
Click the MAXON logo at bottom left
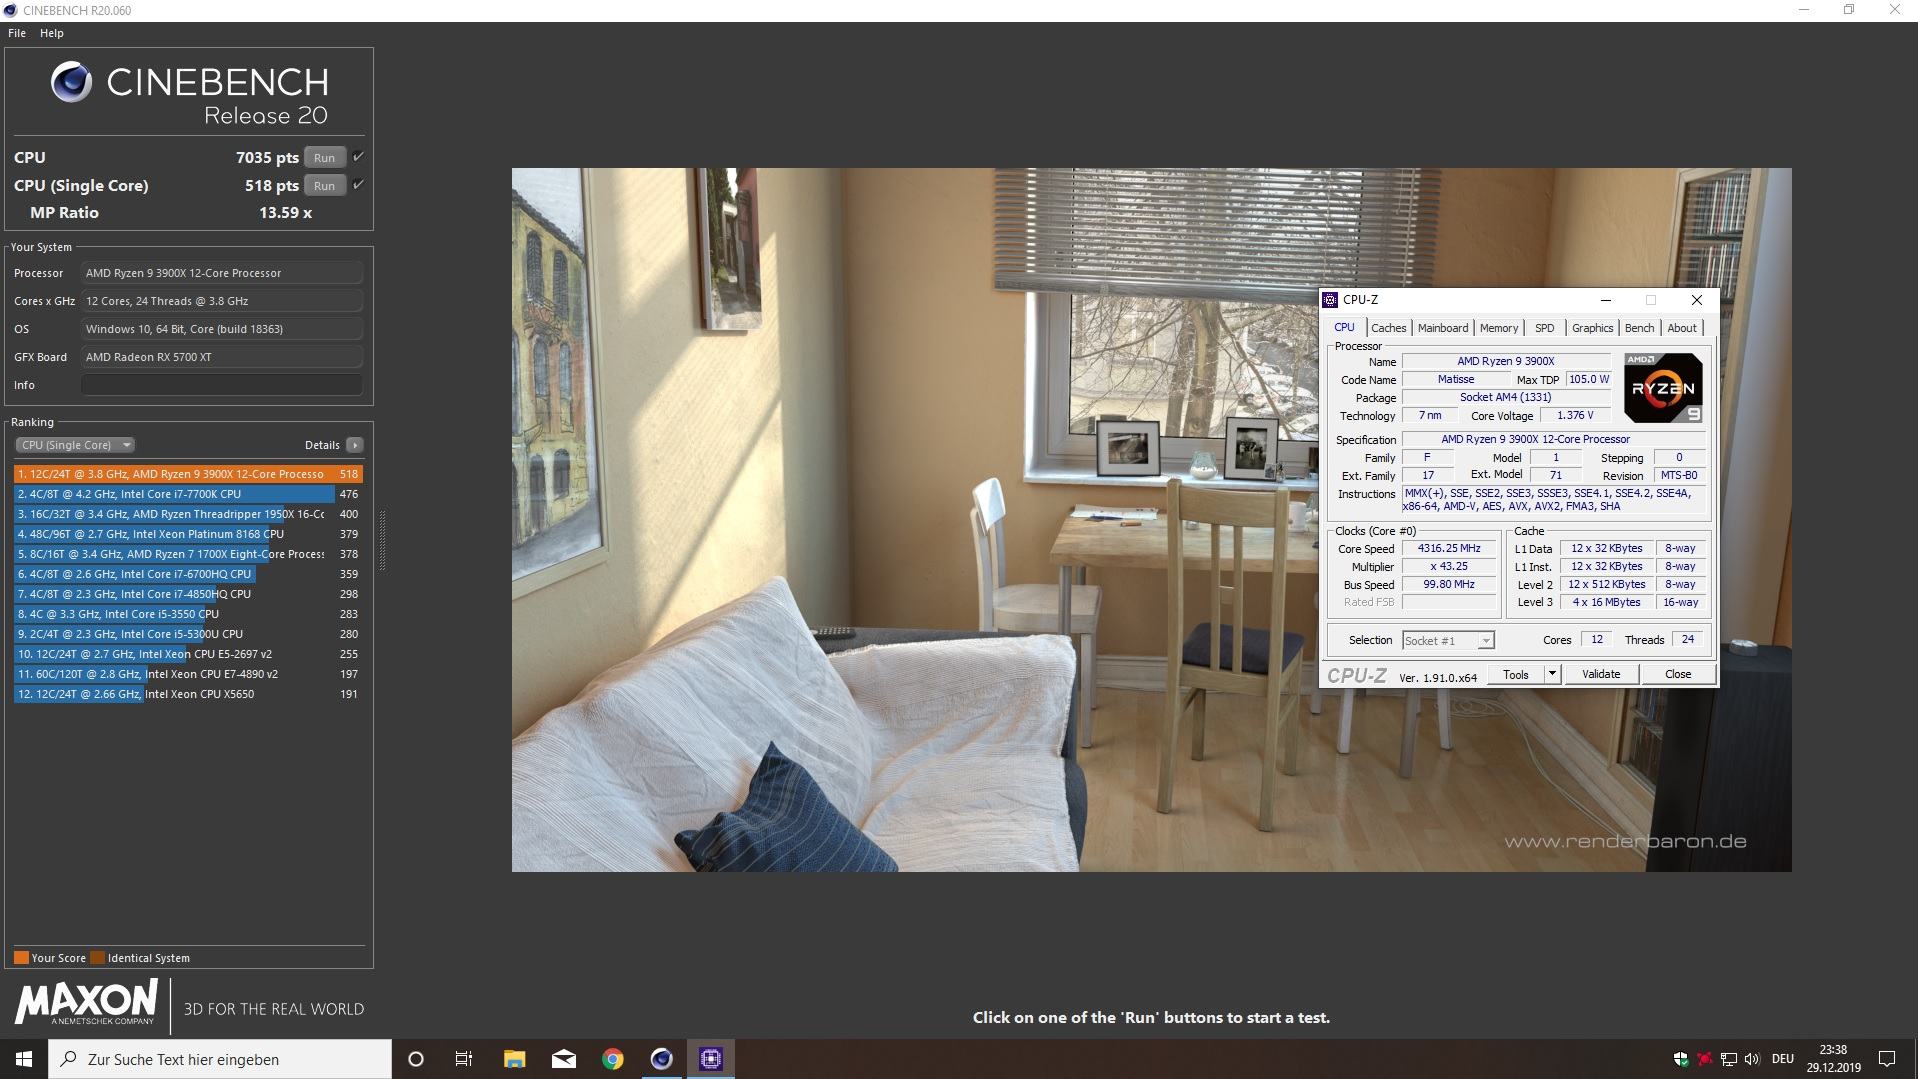click(x=86, y=1002)
